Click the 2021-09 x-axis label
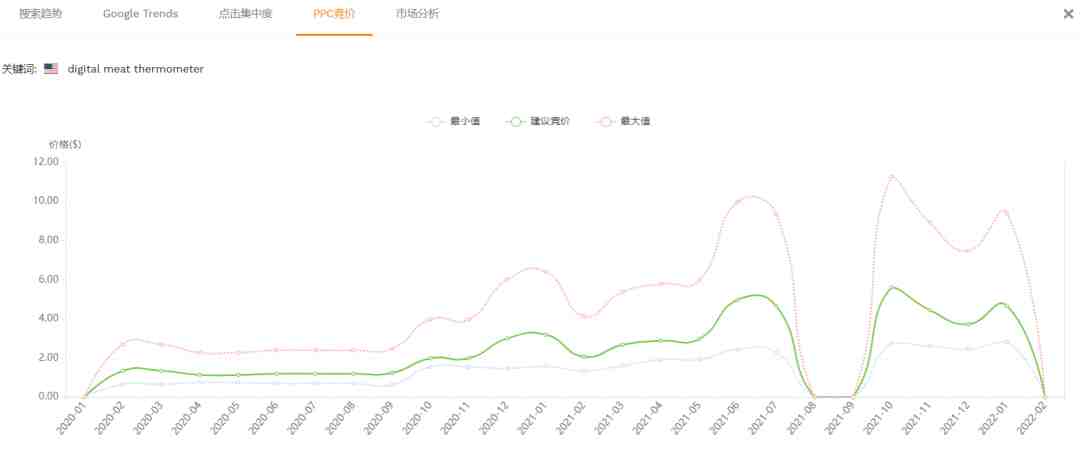This screenshot has width=1080, height=454. (838, 418)
